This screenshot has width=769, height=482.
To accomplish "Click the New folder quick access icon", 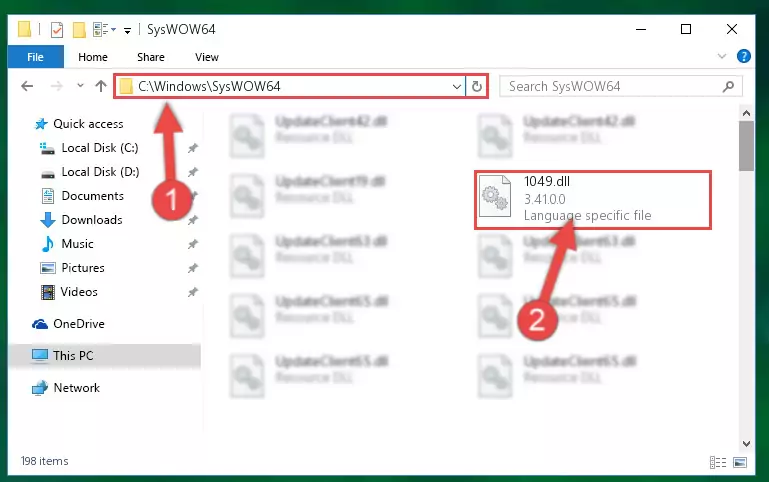I will click(79, 30).
